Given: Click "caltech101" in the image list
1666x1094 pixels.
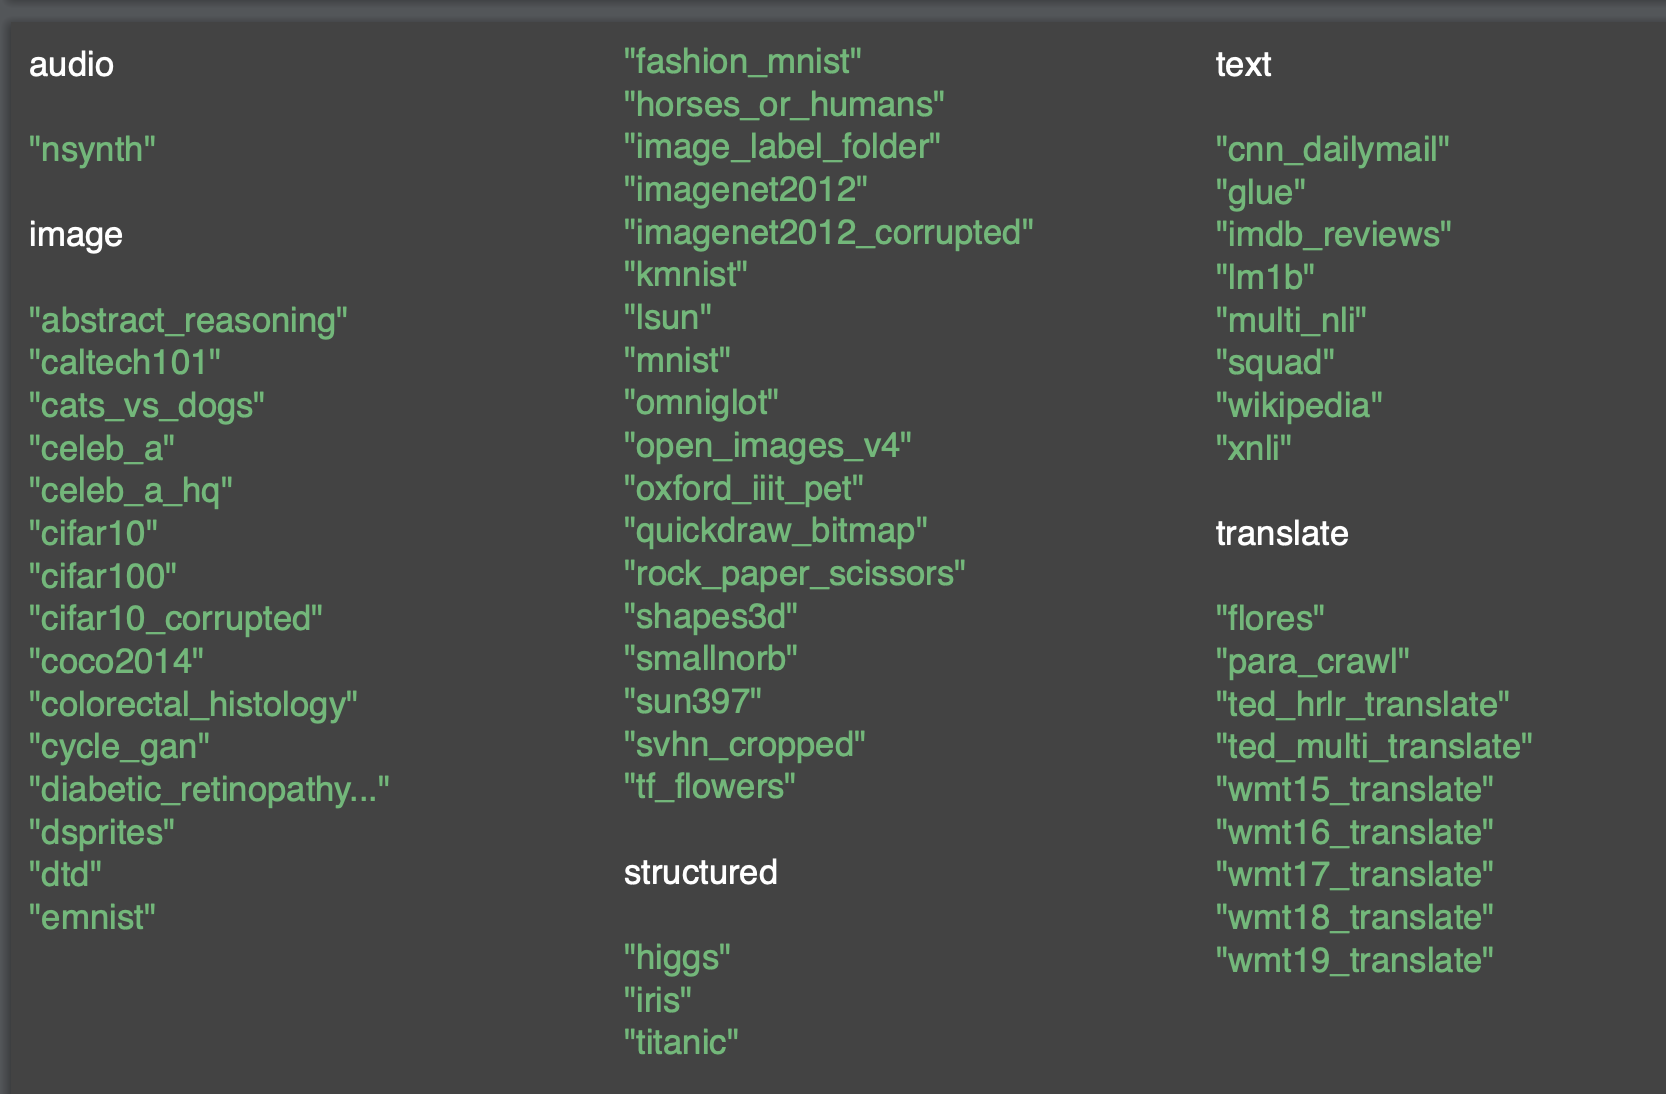Looking at the screenshot, I should point(125,363).
